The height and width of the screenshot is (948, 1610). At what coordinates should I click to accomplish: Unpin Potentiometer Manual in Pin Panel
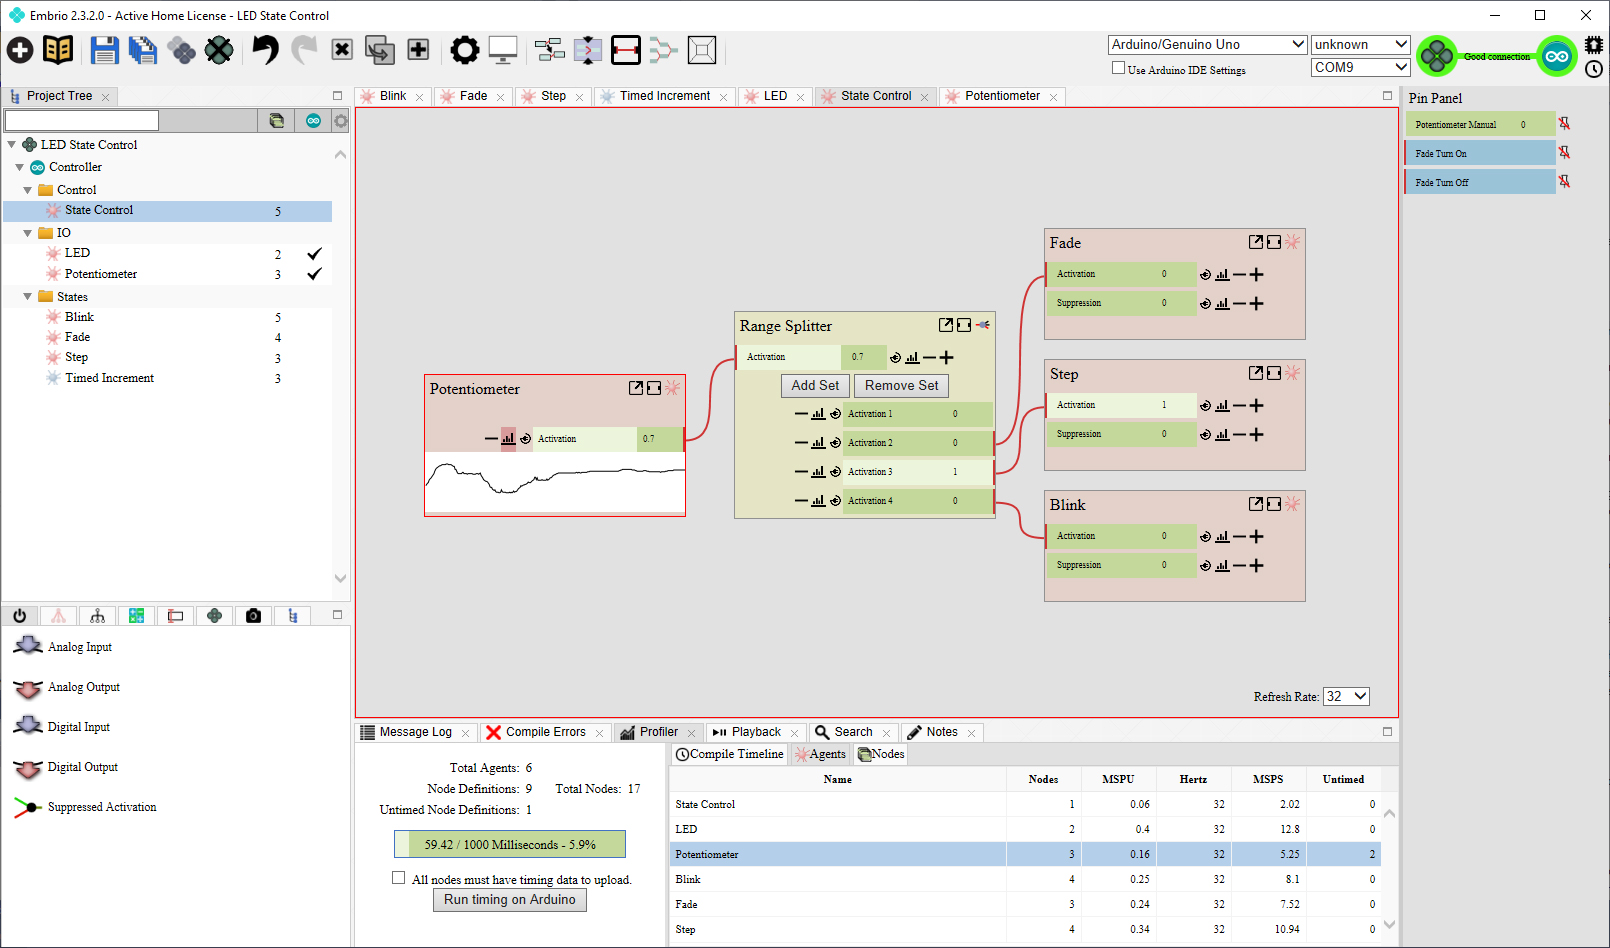point(1564,124)
